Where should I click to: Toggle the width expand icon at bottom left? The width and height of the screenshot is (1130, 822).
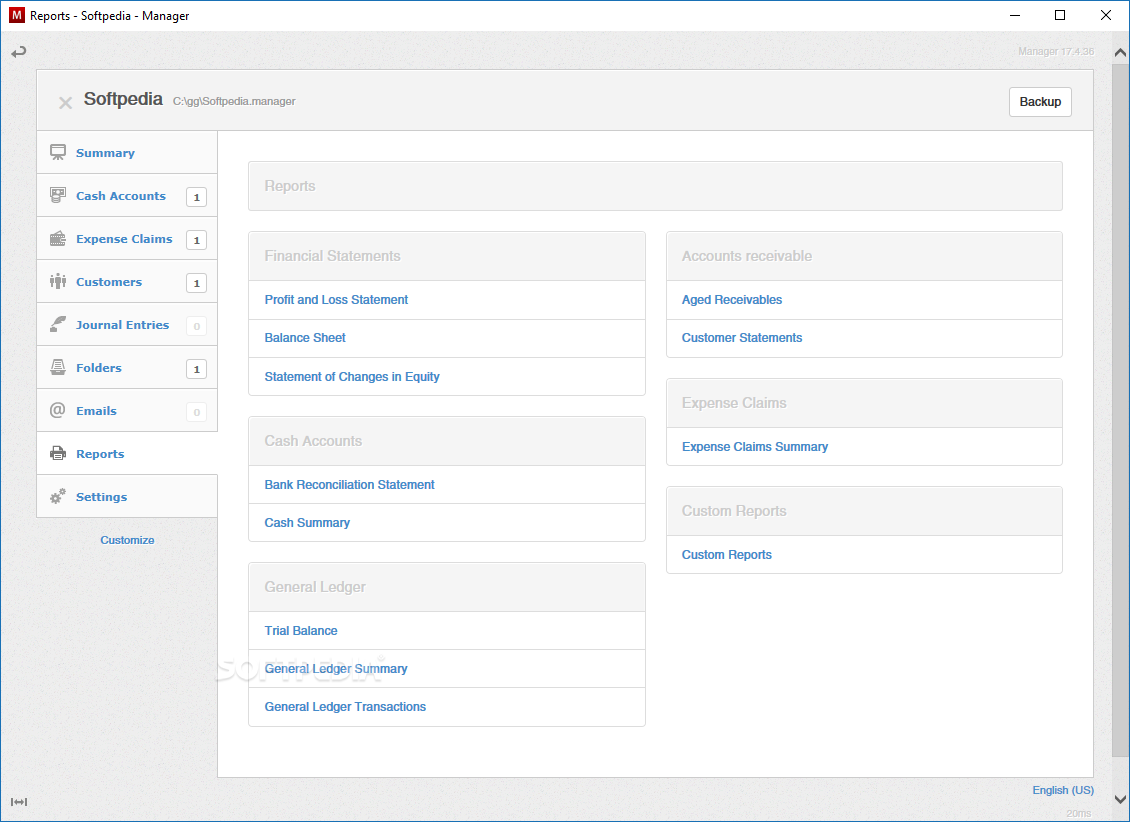tap(19, 802)
